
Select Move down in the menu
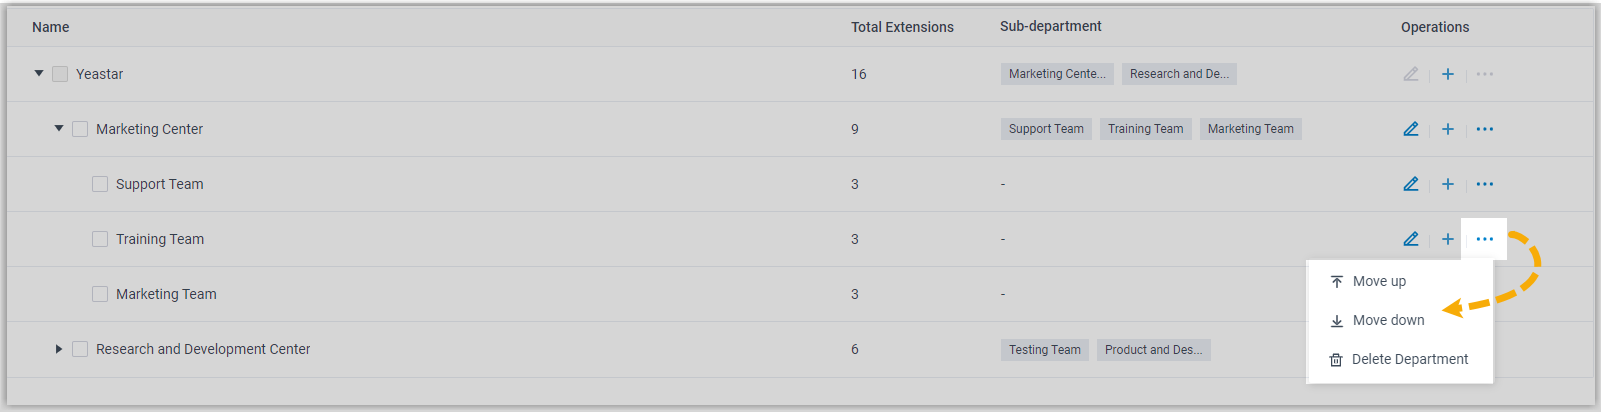[1388, 320]
